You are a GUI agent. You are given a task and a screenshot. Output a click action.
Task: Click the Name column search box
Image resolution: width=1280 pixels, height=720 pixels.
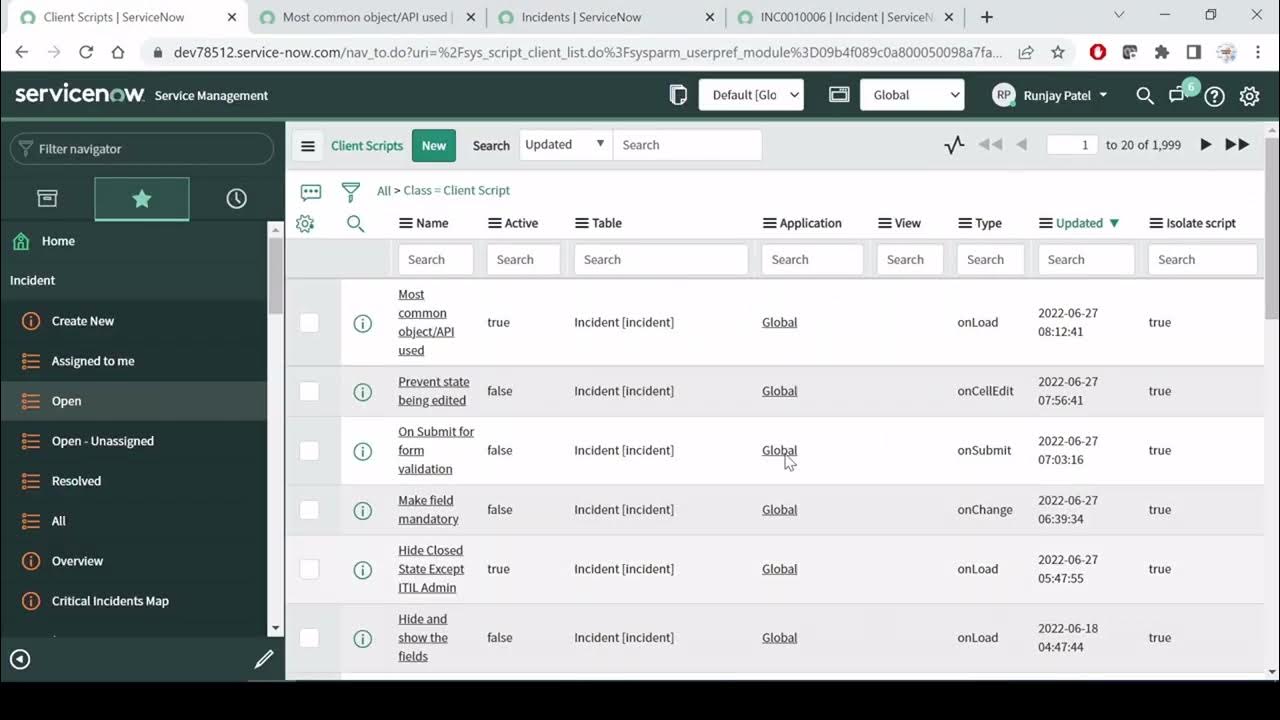coord(436,260)
